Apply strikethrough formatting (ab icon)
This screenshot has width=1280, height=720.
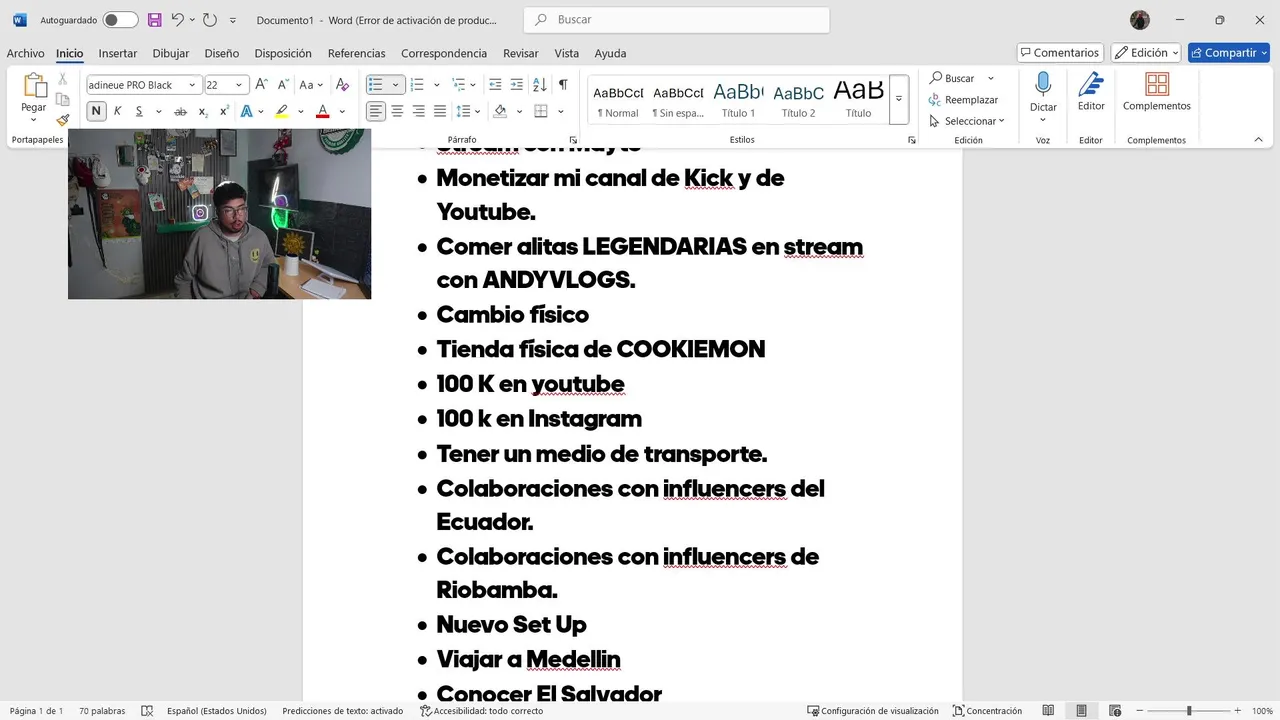click(180, 111)
